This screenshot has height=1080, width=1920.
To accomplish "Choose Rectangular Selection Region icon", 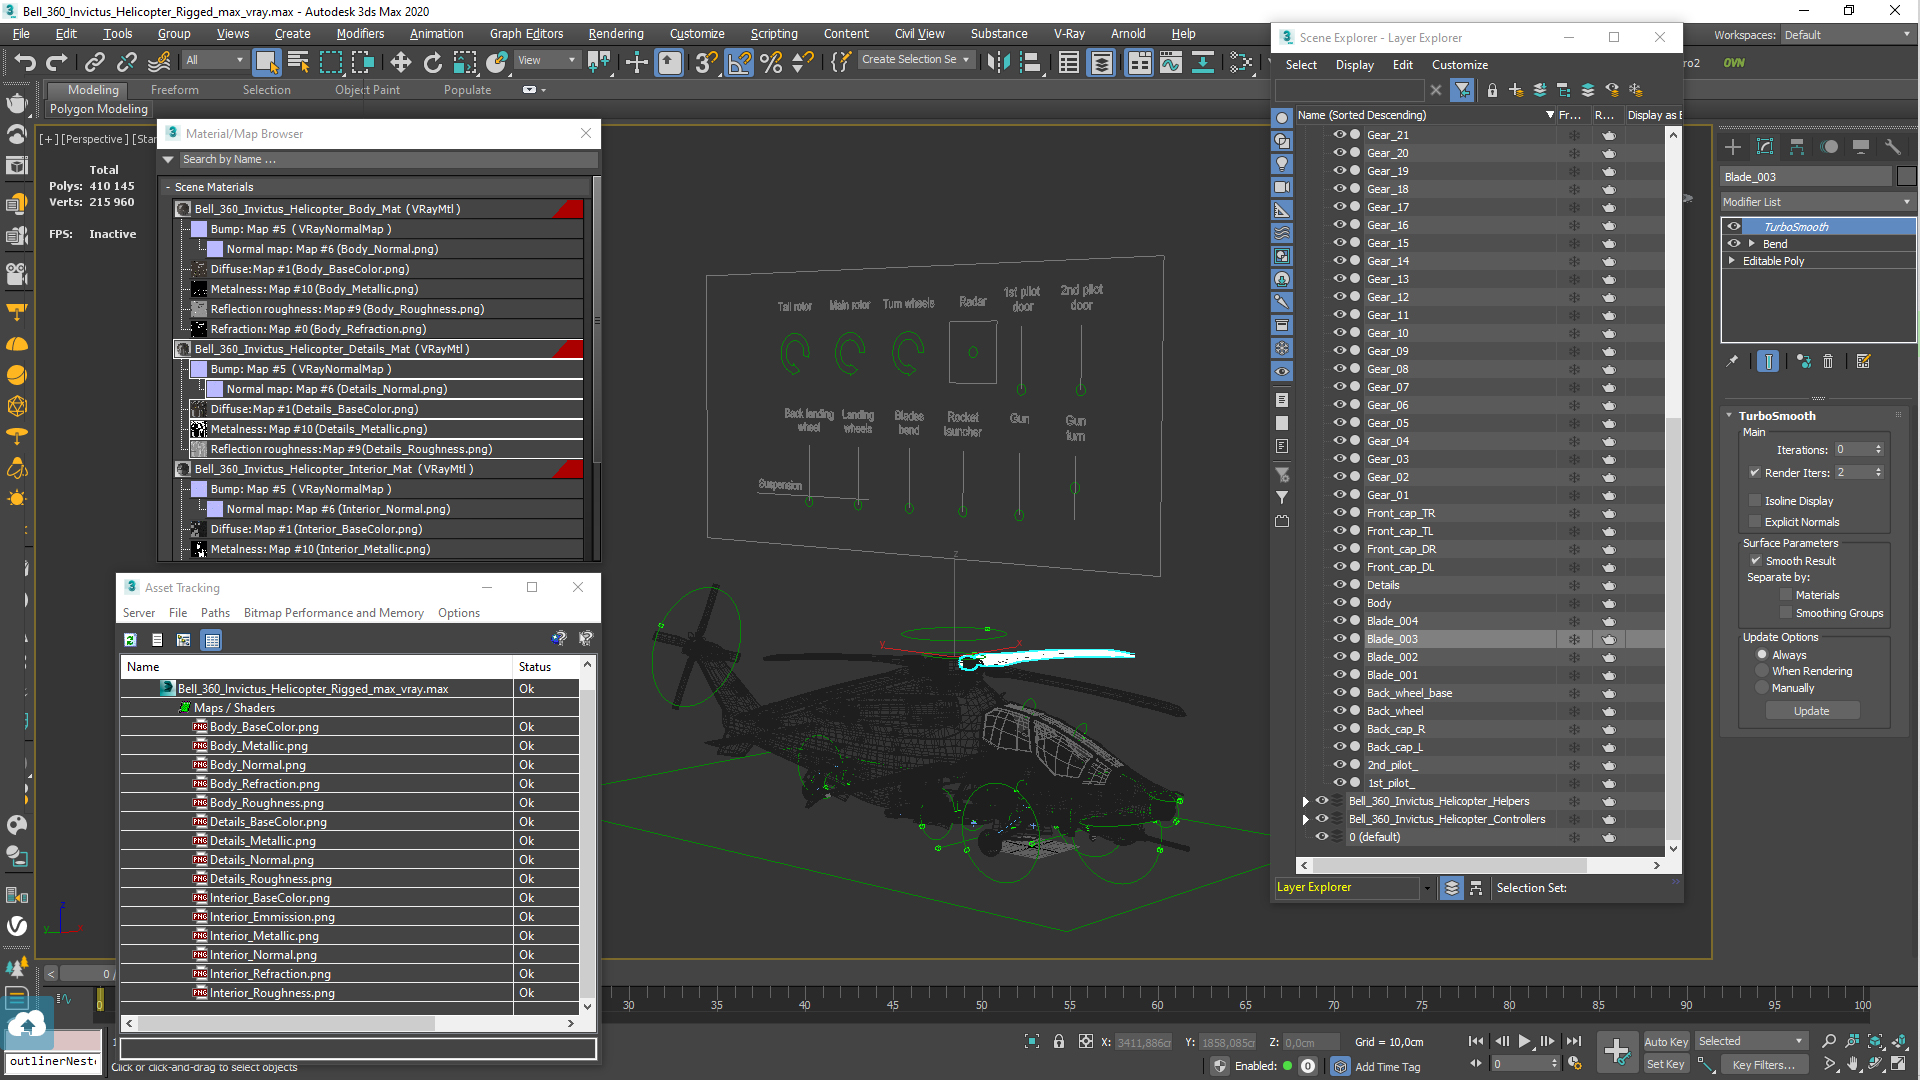I will 331,62.
